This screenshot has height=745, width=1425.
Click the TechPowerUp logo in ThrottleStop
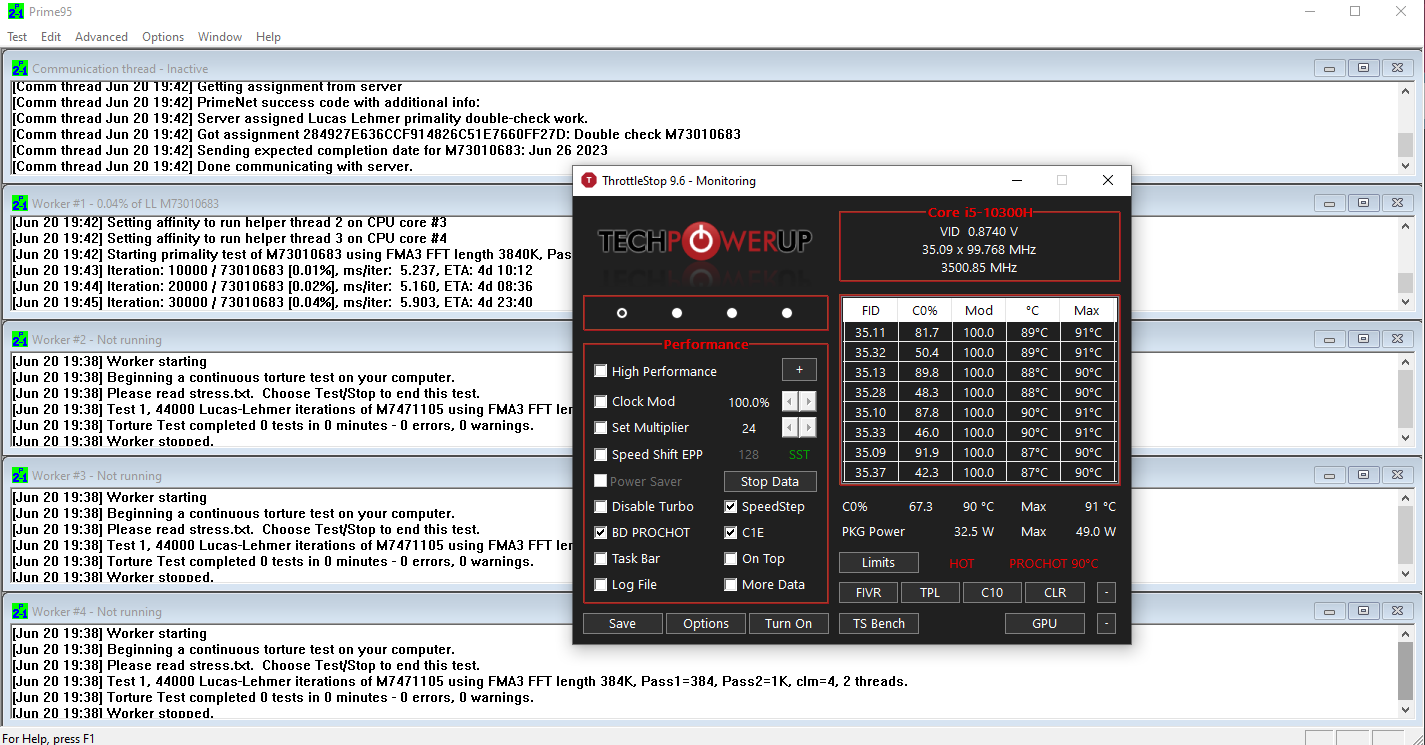coord(705,240)
